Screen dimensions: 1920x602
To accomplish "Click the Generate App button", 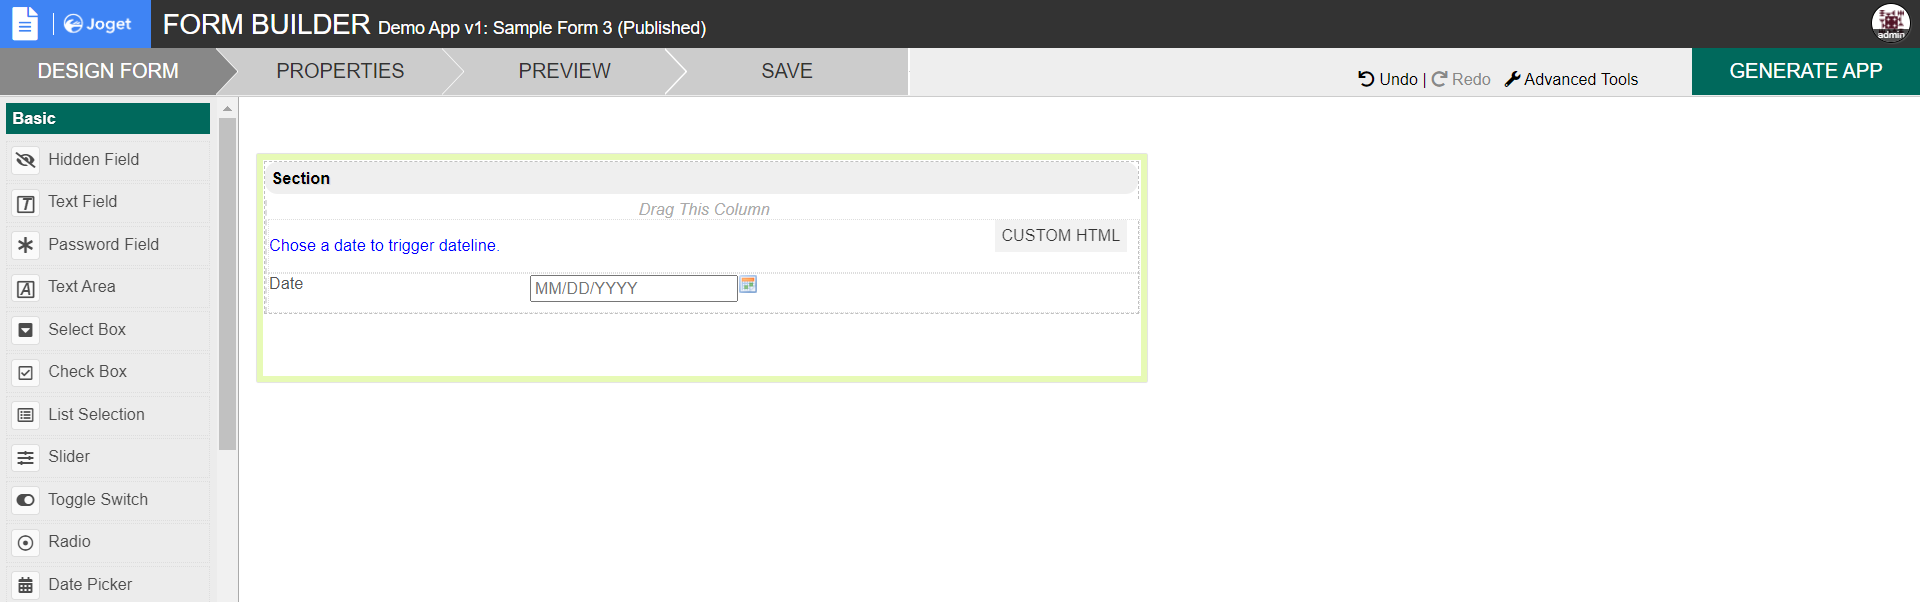I will (1805, 71).
